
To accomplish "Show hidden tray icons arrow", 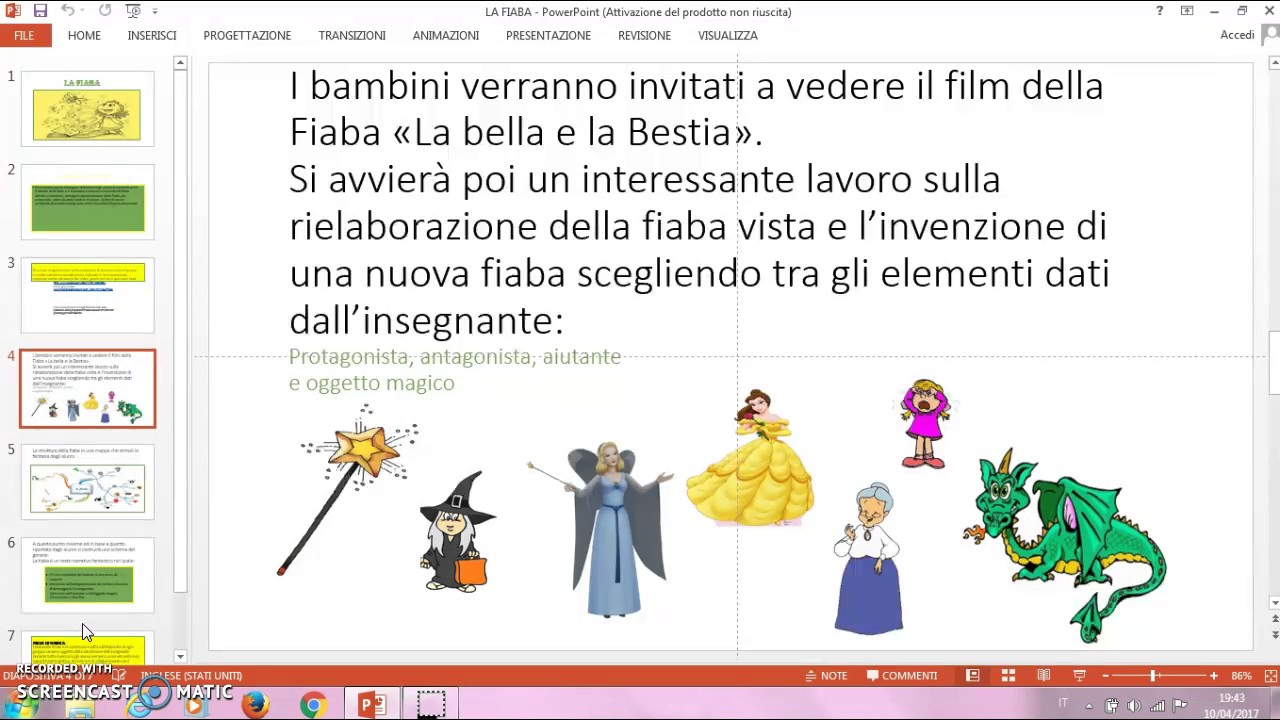I will click(x=1089, y=705).
